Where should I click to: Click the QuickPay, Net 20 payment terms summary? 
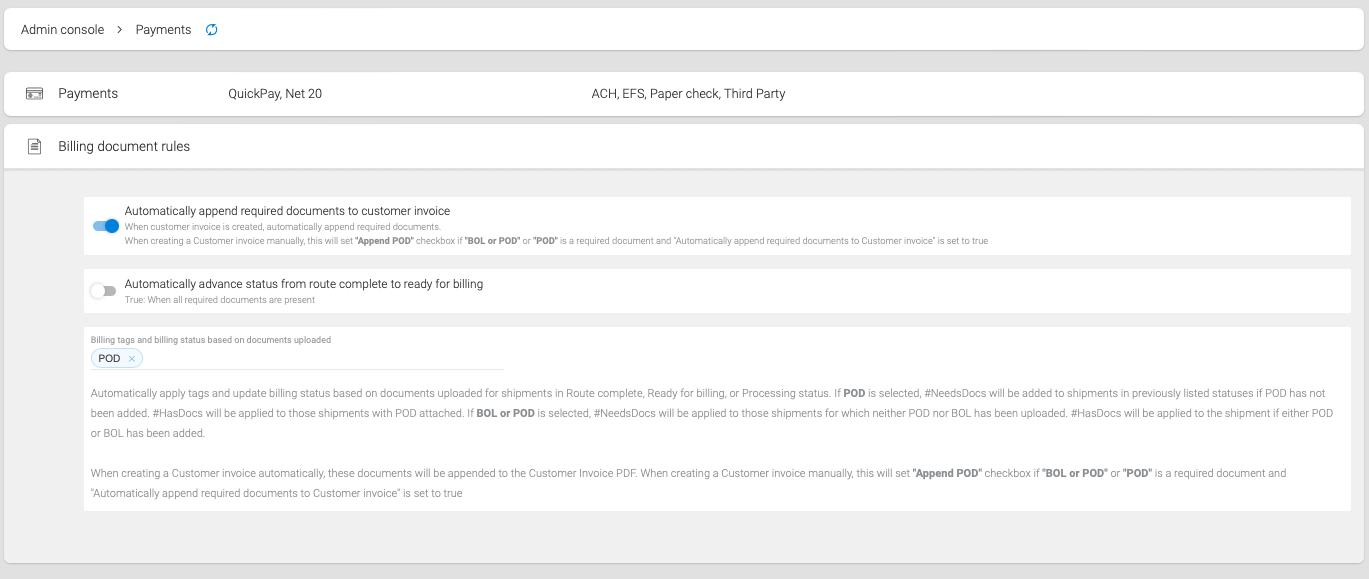pos(275,94)
